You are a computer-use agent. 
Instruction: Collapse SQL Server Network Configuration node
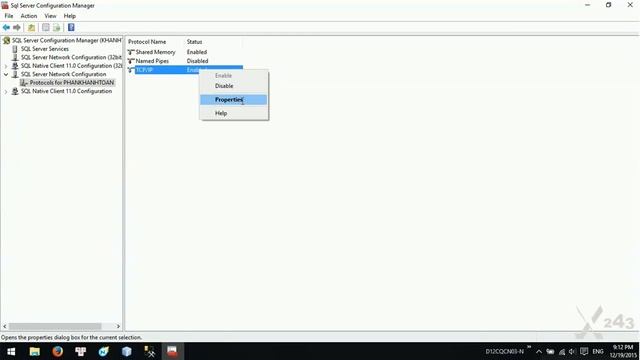(6, 74)
